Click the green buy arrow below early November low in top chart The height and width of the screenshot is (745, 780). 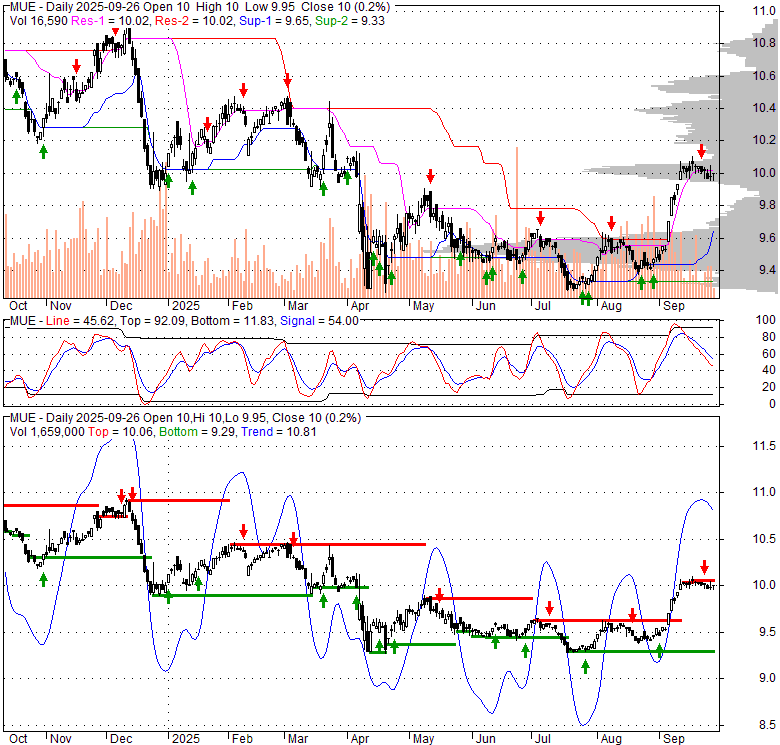click(x=43, y=152)
